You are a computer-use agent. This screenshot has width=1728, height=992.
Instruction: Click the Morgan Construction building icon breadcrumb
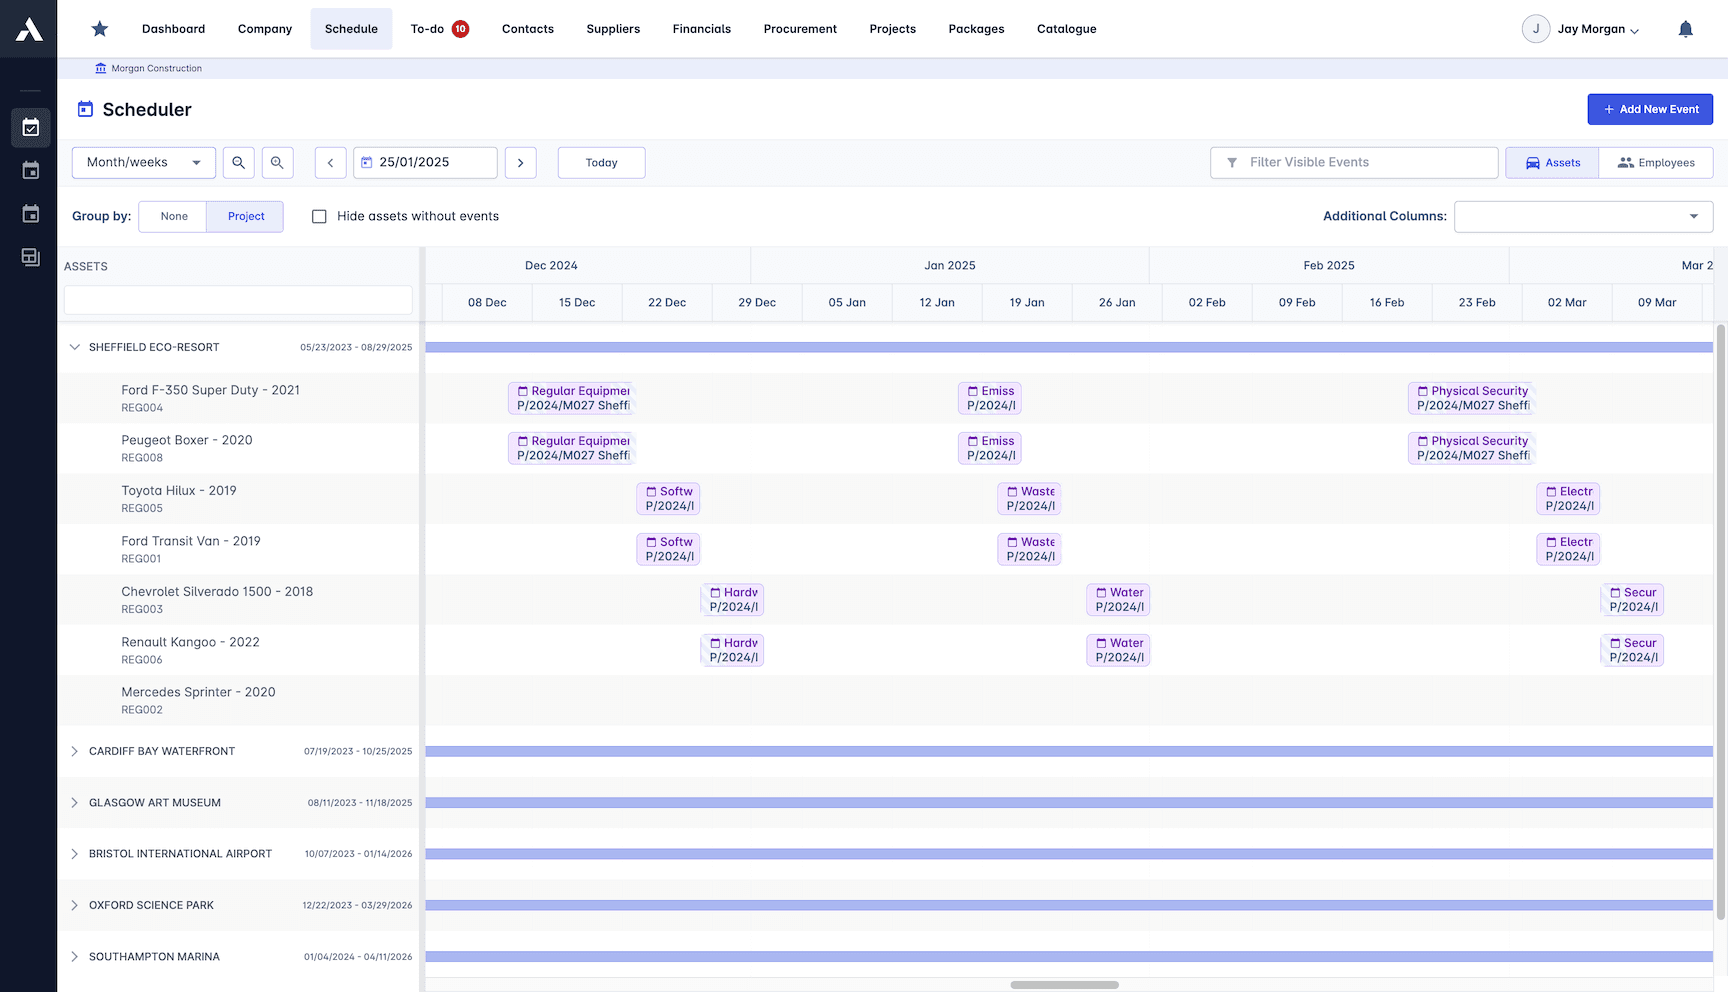(100, 68)
